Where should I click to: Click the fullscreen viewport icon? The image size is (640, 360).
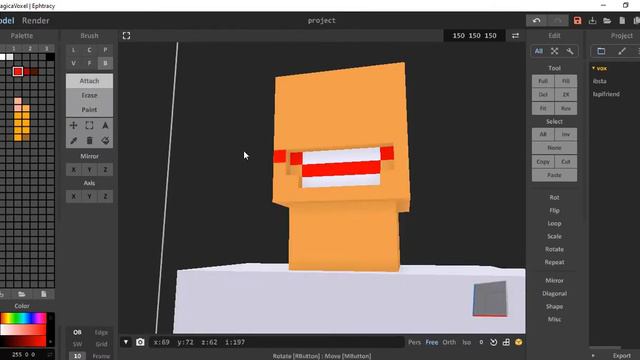(127, 36)
